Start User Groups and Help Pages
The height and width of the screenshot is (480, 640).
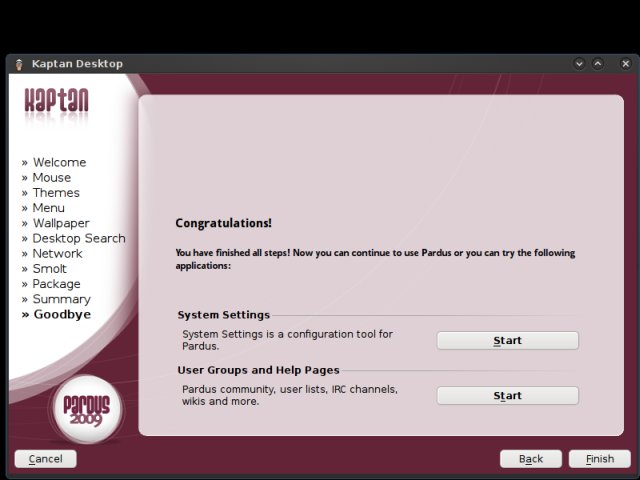coord(507,396)
